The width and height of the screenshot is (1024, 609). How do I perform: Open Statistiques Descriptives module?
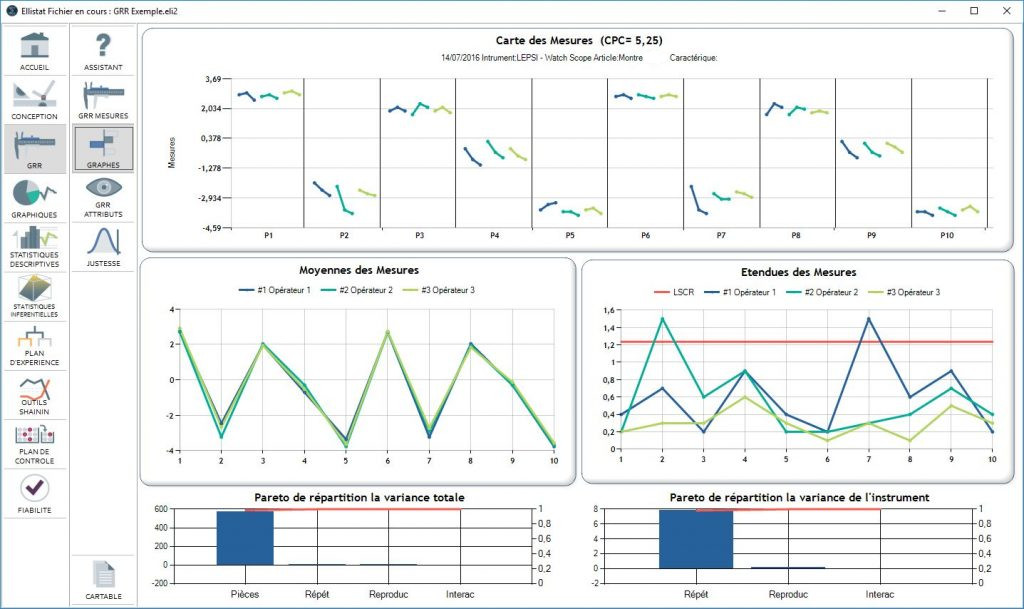35,247
